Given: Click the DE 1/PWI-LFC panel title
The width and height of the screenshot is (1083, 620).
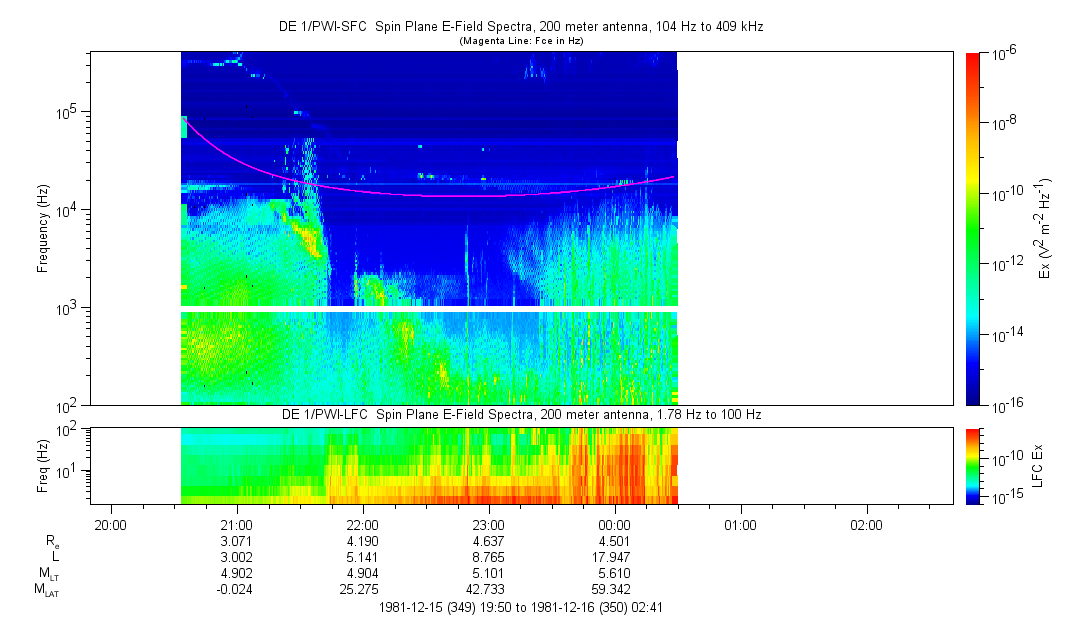Looking at the screenshot, I should pyautogui.click(x=520, y=415).
